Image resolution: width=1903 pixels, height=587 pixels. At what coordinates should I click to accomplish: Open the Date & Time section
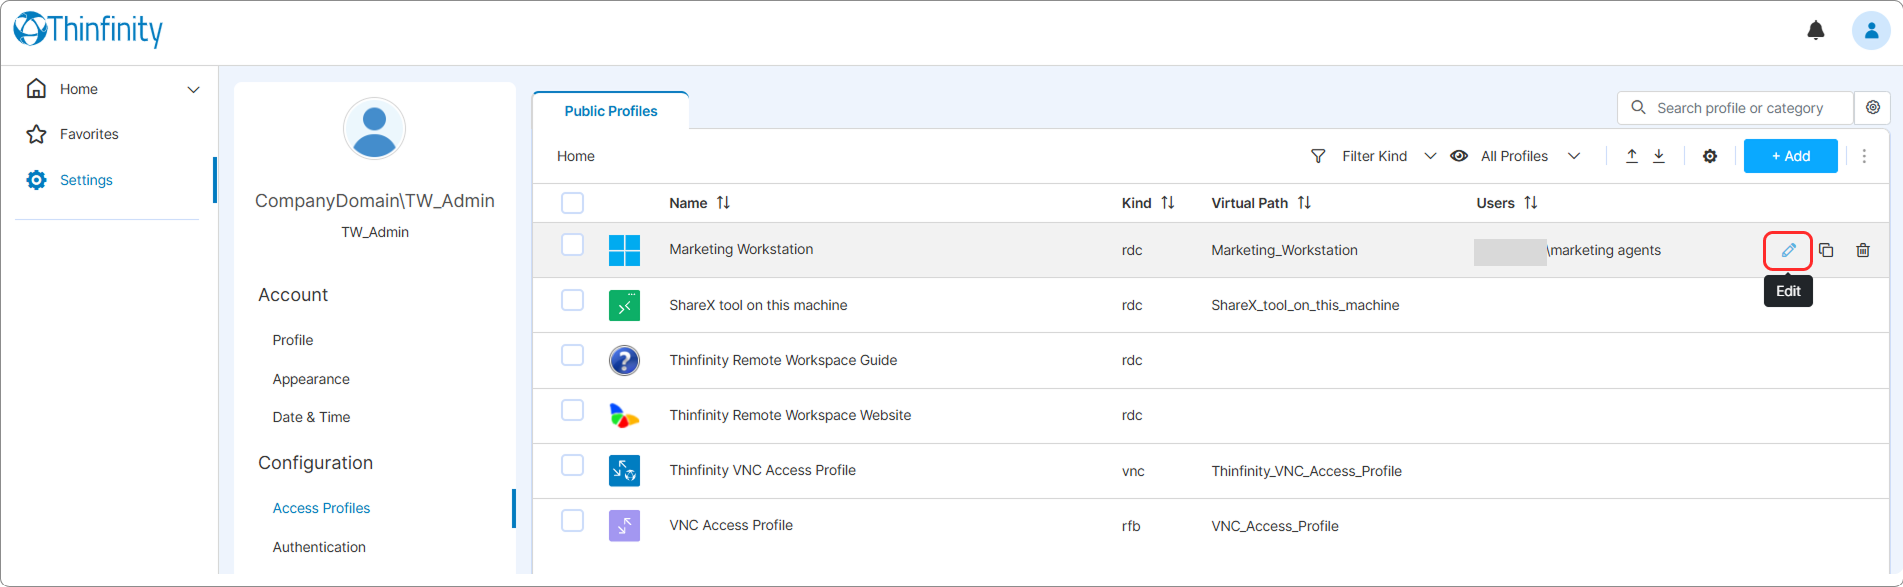pyautogui.click(x=311, y=417)
